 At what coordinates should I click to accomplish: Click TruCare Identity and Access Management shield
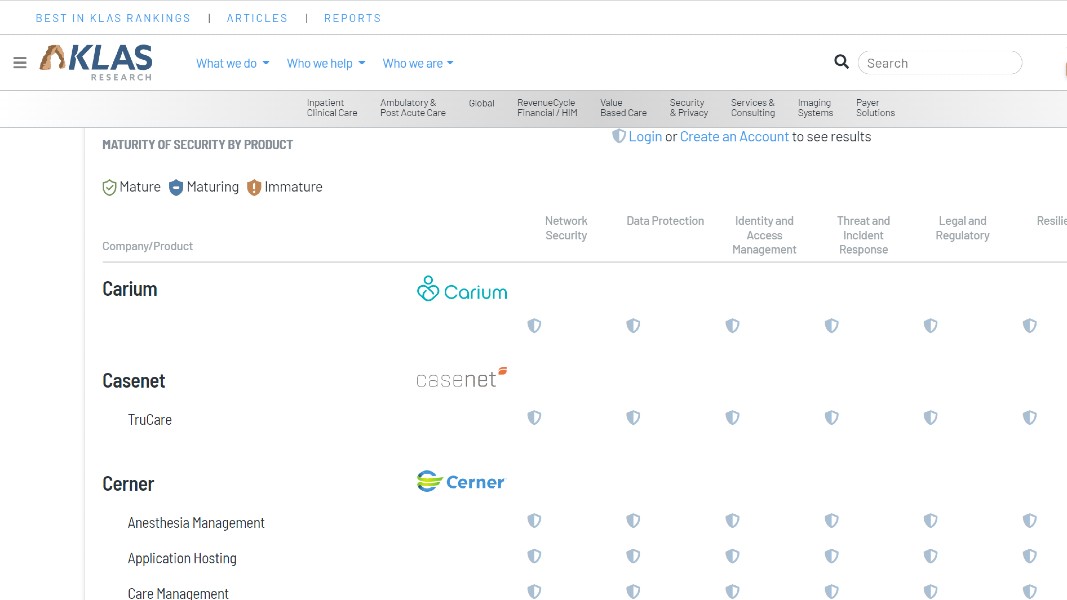(x=732, y=418)
